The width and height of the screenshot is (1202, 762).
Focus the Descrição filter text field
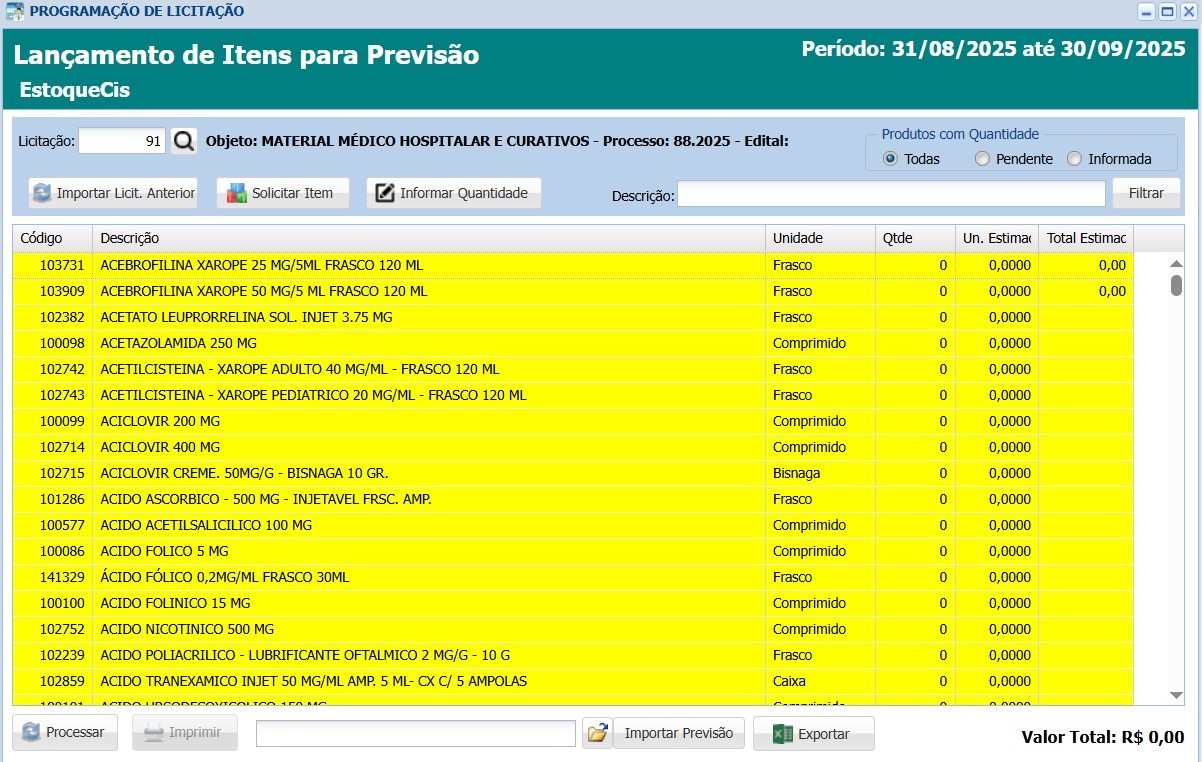tap(891, 193)
